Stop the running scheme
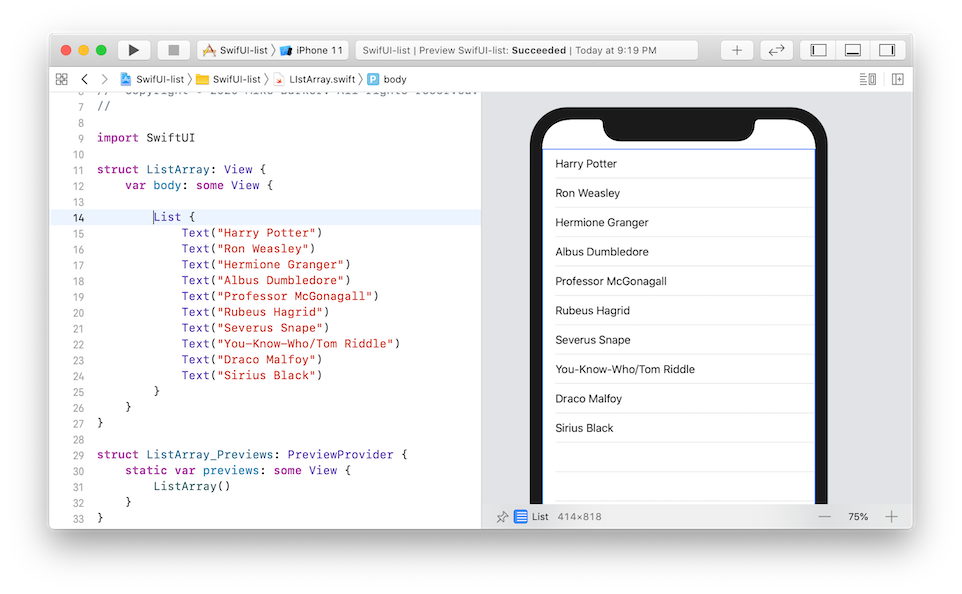 coord(174,50)
